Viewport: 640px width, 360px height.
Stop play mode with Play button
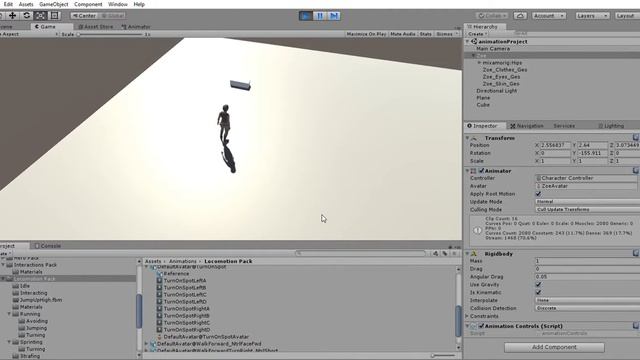point(305,16)
